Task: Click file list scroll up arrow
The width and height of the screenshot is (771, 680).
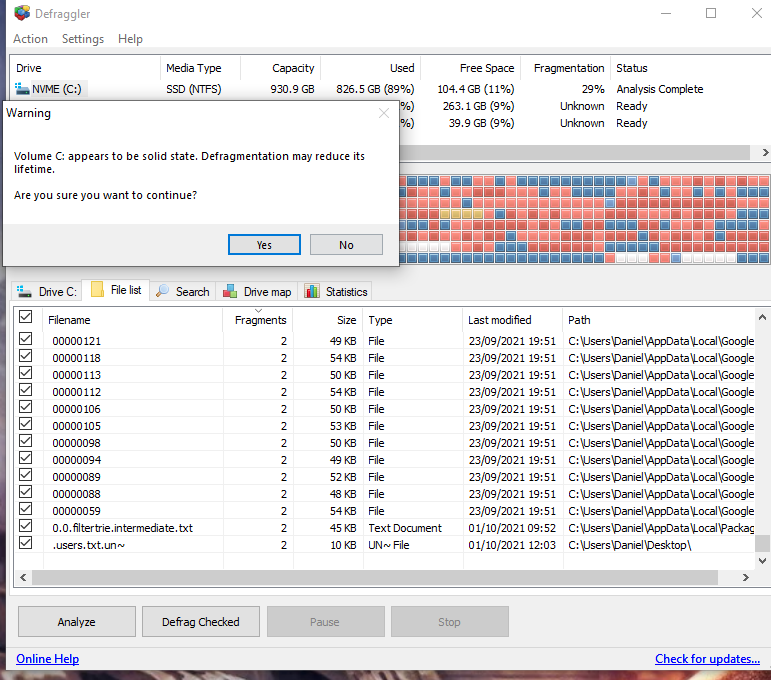Action: (x=762, y=318)
